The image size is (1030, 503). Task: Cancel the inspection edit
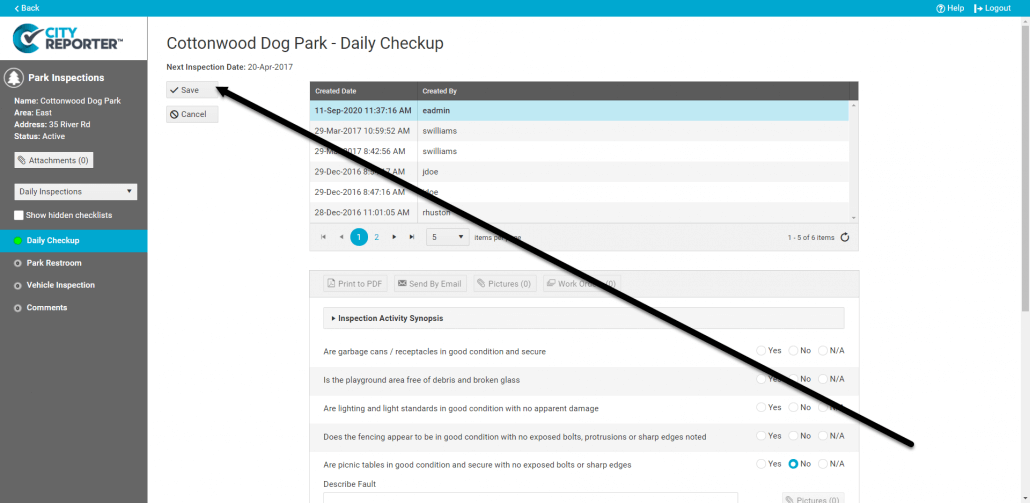click(x=191, y=114)
